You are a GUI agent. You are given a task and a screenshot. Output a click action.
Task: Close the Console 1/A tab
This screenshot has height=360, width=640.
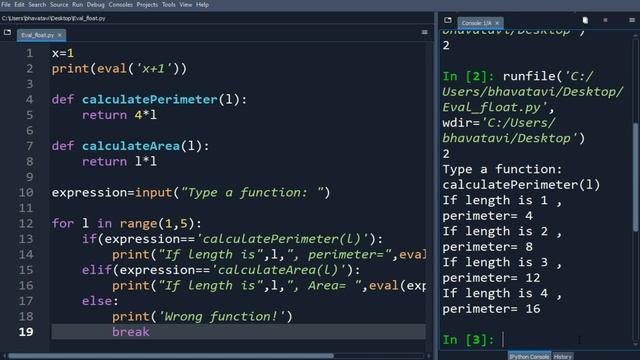[x=497, y=23]
